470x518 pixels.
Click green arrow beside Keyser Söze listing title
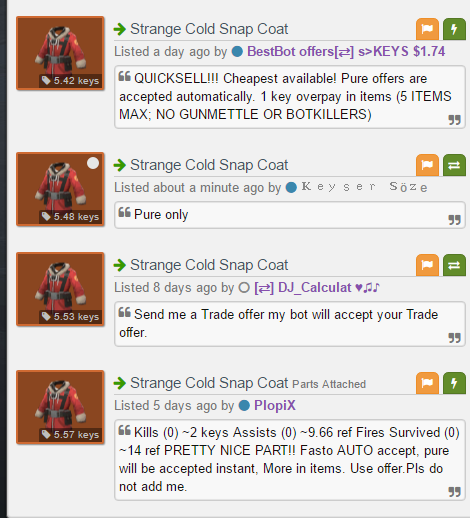(120, 165)
